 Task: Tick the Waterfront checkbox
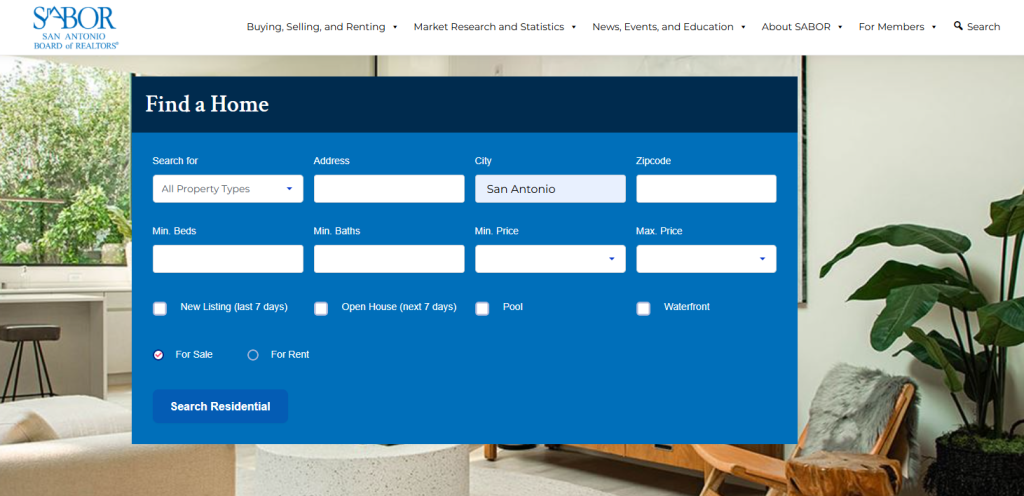[x=643, y=308]
